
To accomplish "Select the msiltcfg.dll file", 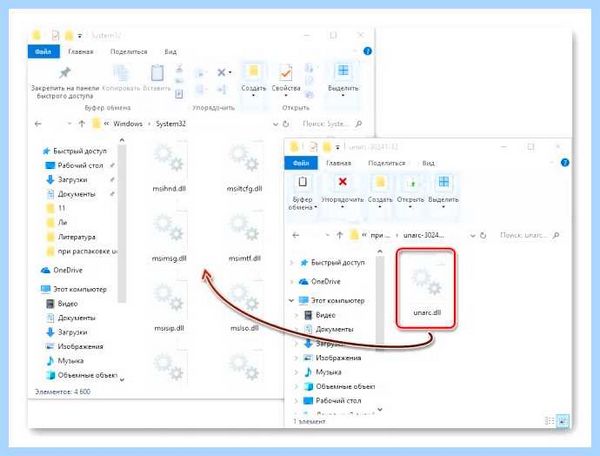I will (244, 167).
